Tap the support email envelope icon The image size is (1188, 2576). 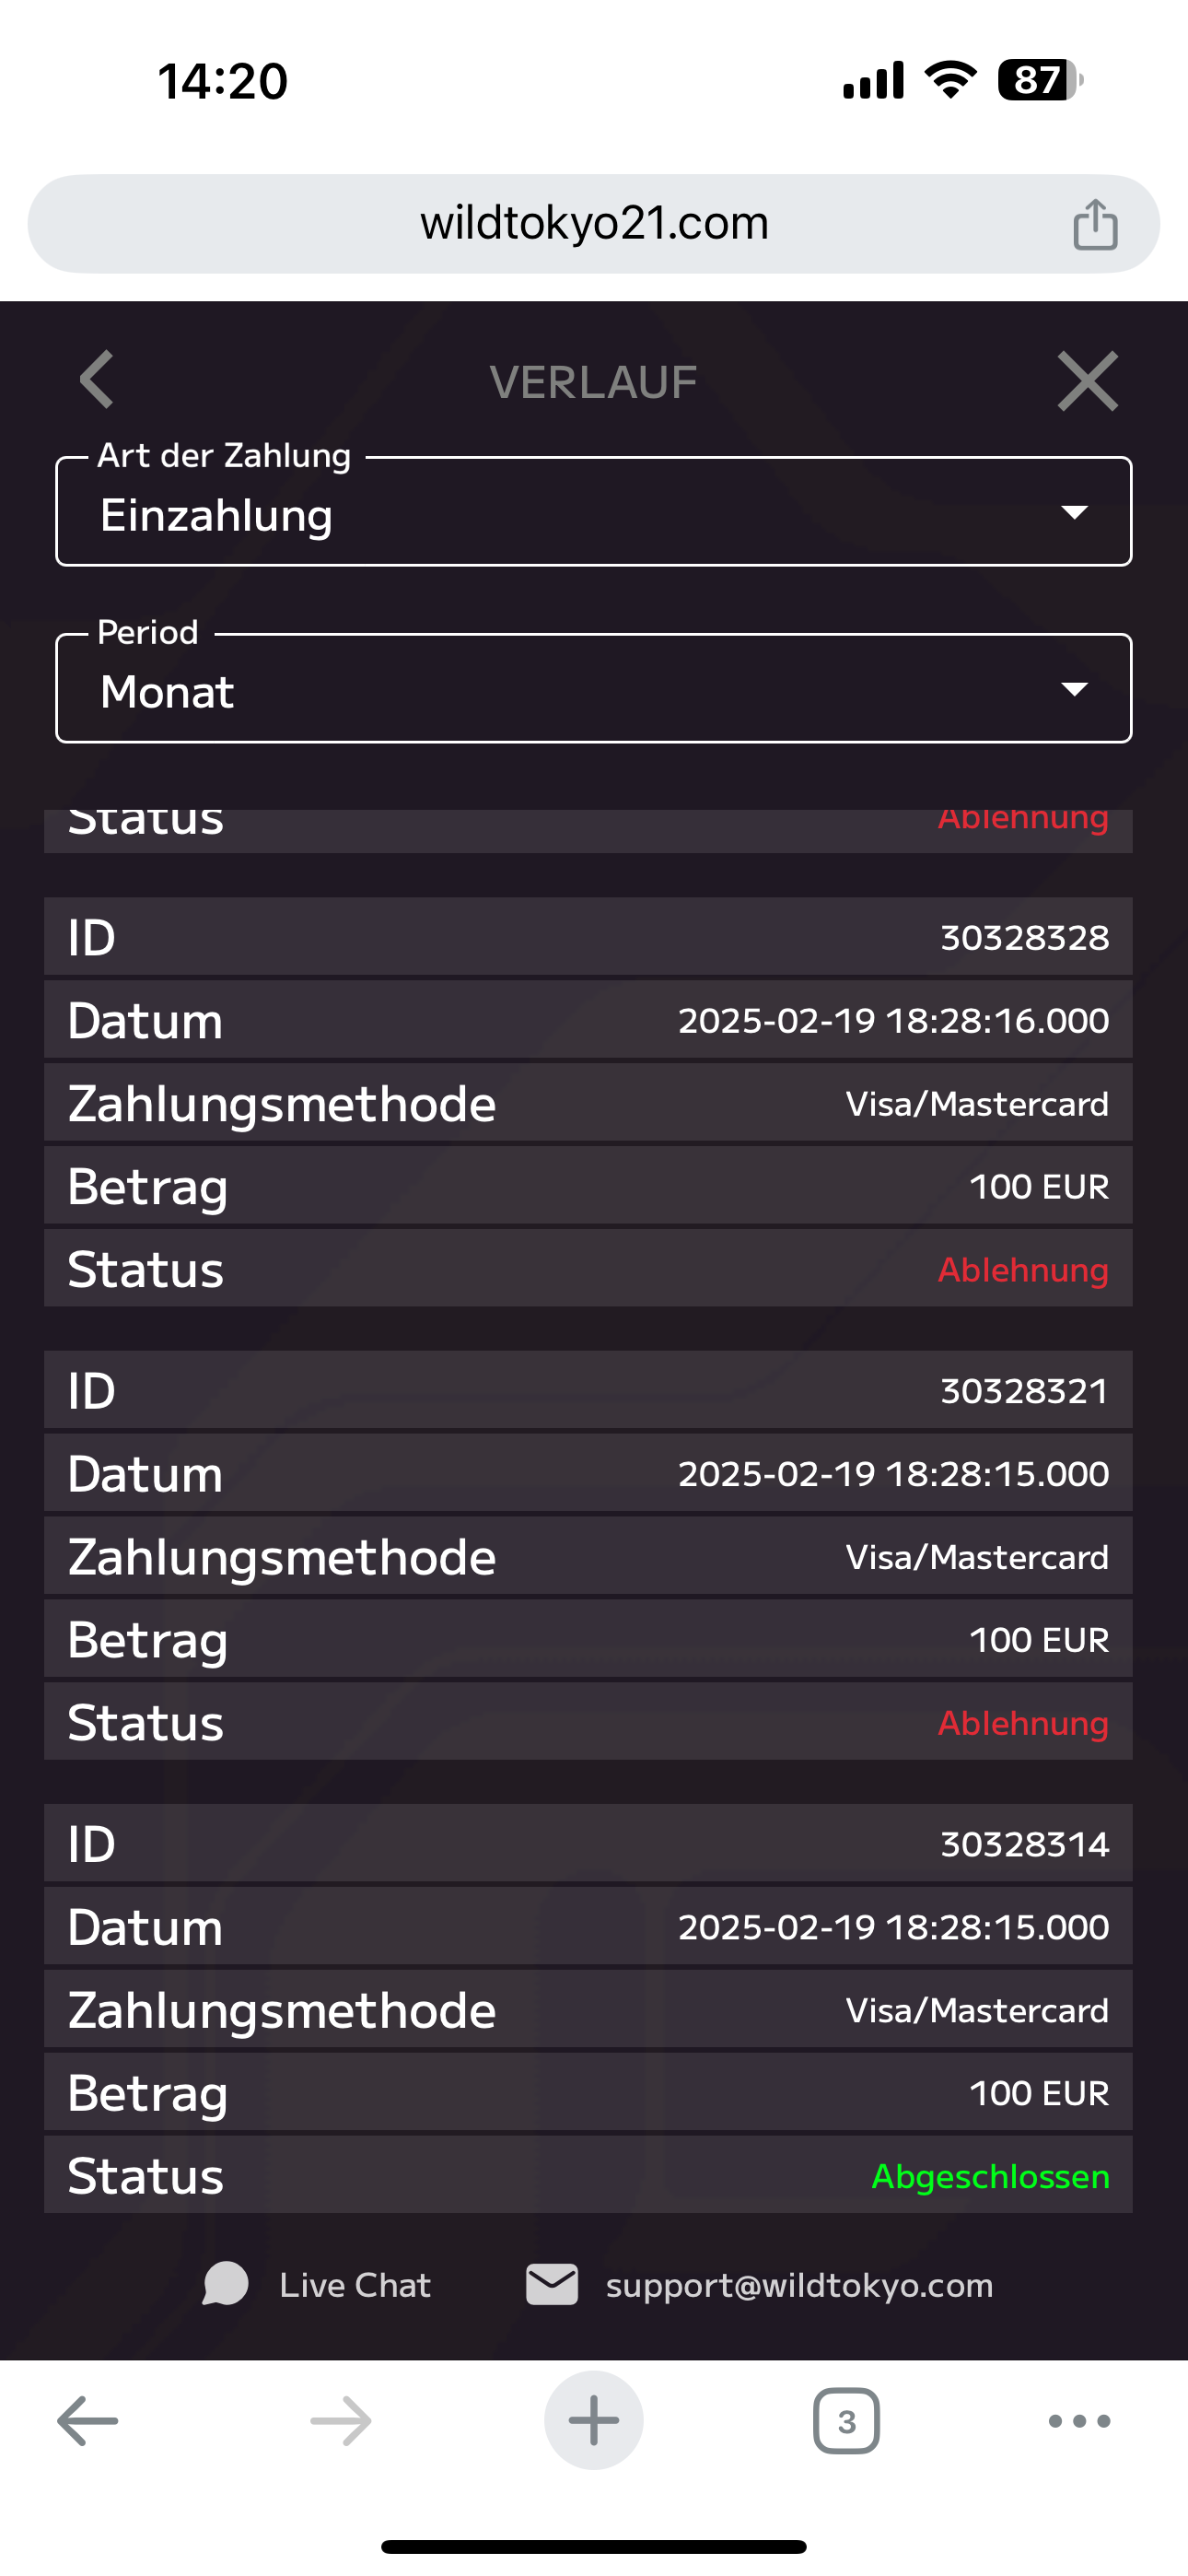coord(552,2284)
